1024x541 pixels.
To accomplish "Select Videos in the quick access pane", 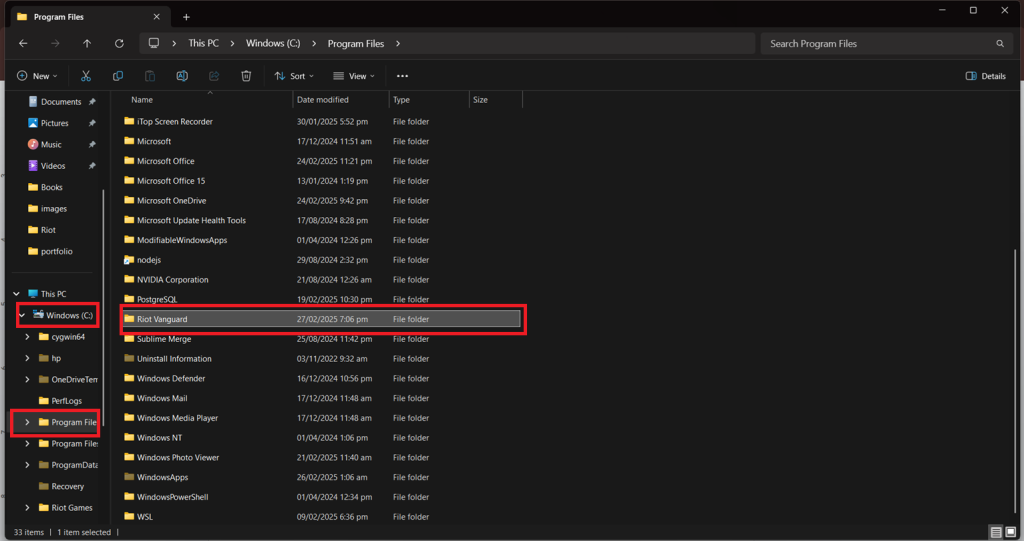I will coord(53,166).
